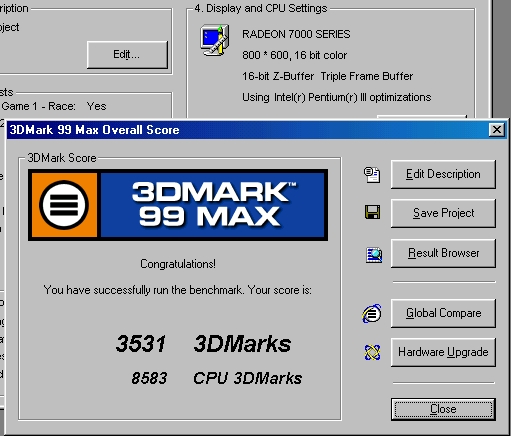Screen dimensions: 511x436
Task: Click the Edit... button in background window
Action: [127, 54]
